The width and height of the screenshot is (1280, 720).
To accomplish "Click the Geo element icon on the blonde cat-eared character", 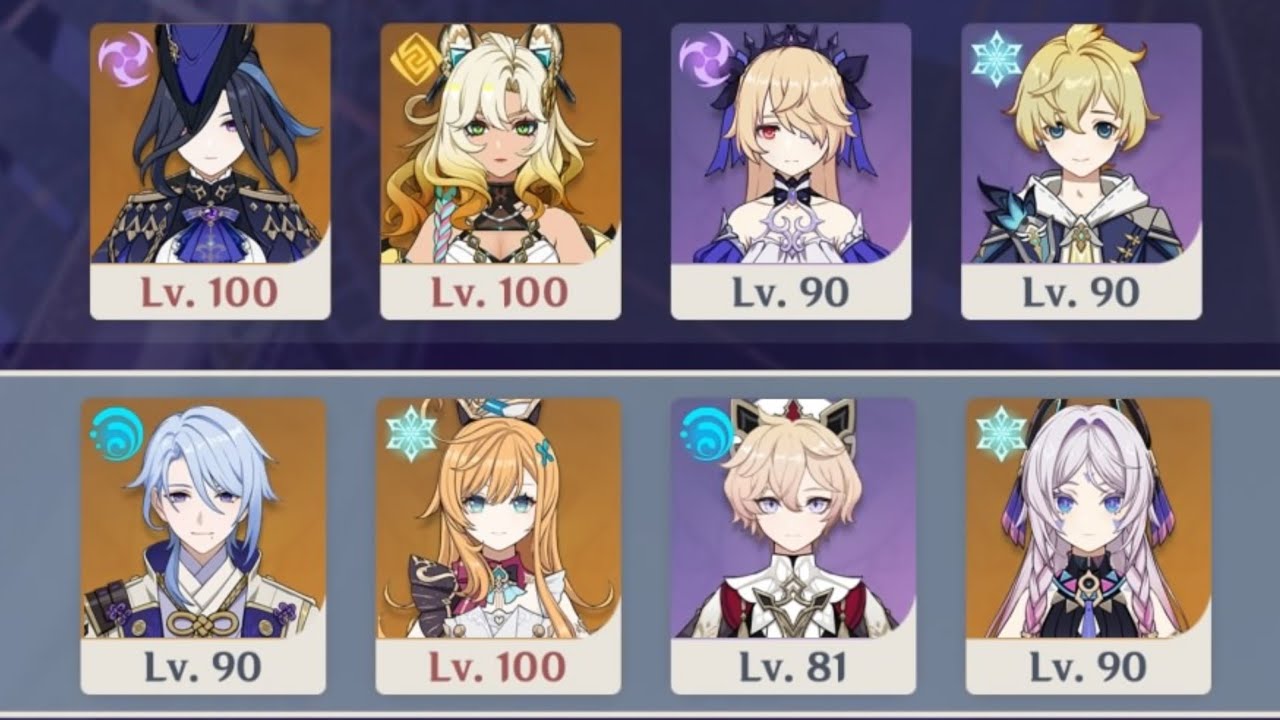I will coord(411,59).
